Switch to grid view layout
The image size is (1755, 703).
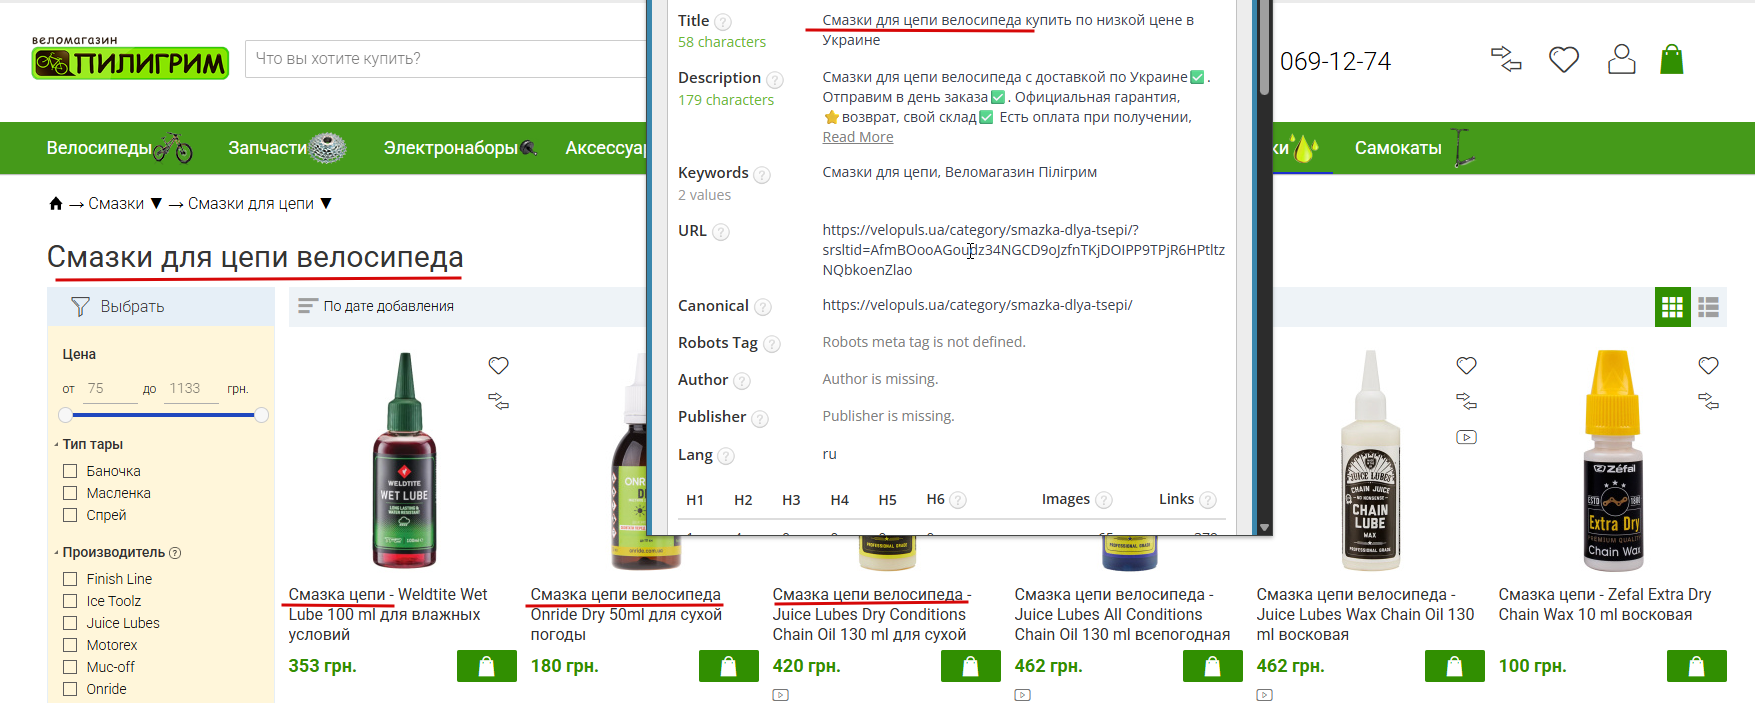click(x=1673, y=307)
